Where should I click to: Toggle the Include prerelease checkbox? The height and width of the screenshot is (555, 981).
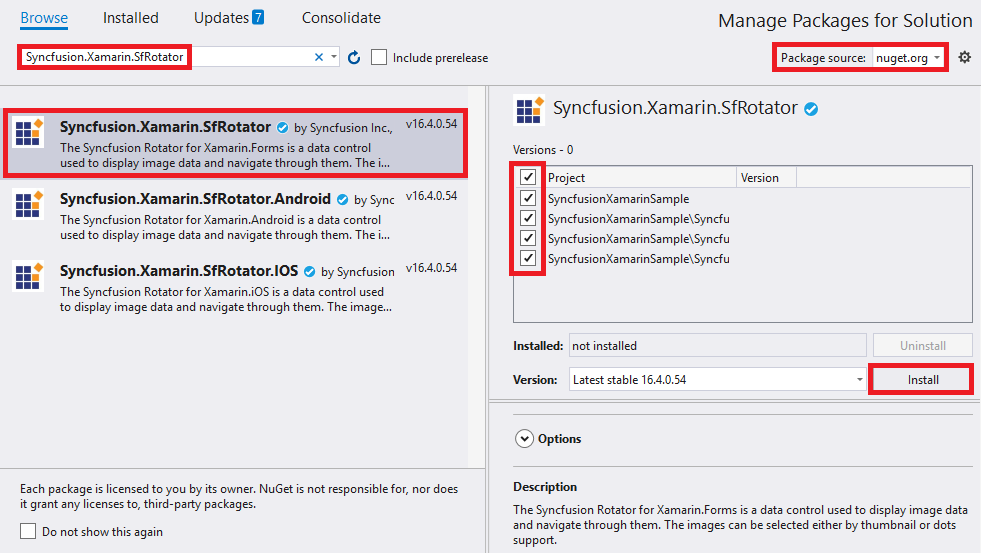pyautogui.click(x=379, y=57)
